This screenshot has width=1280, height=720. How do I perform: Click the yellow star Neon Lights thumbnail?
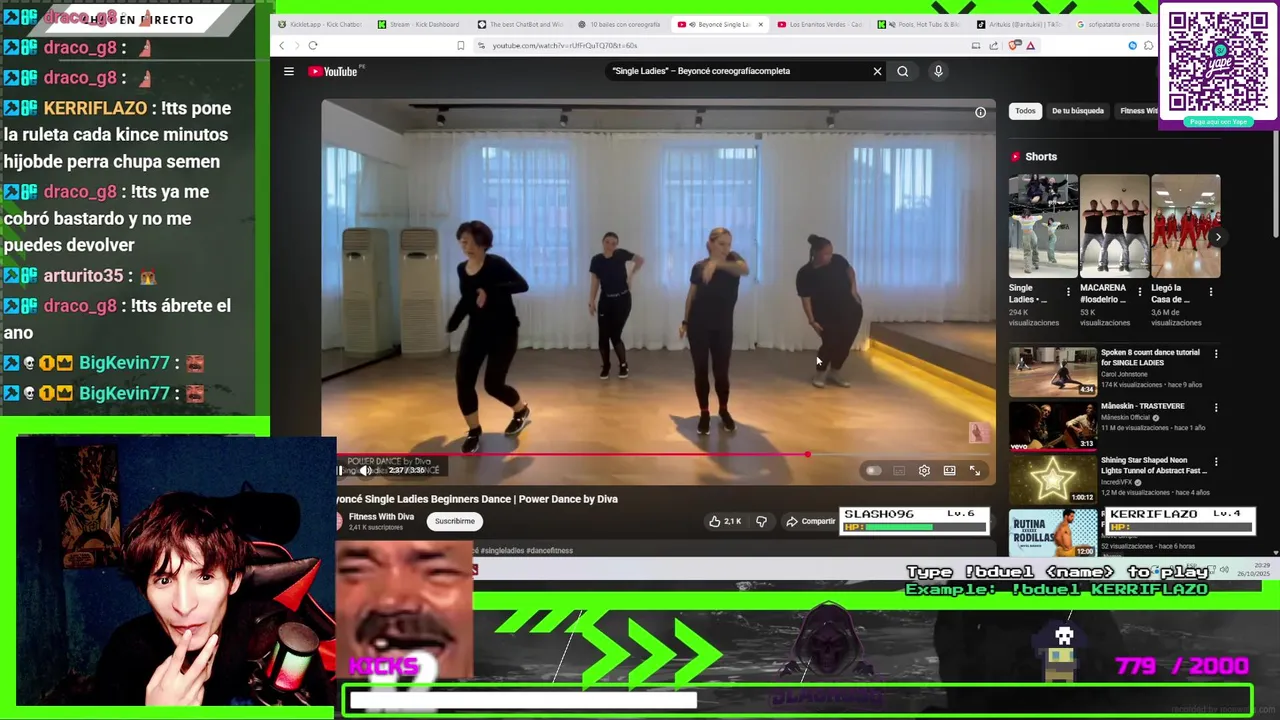pos(1053,479)
